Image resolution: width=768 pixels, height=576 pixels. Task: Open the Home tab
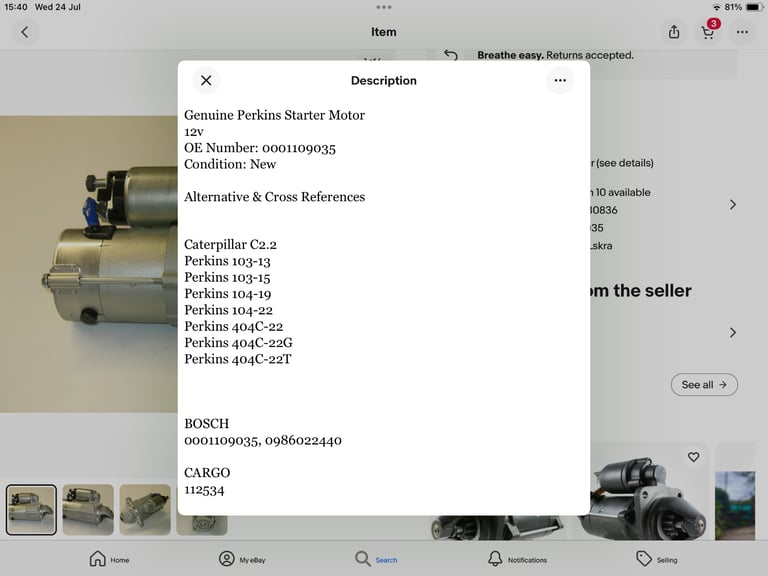click(x=109, y=559)
